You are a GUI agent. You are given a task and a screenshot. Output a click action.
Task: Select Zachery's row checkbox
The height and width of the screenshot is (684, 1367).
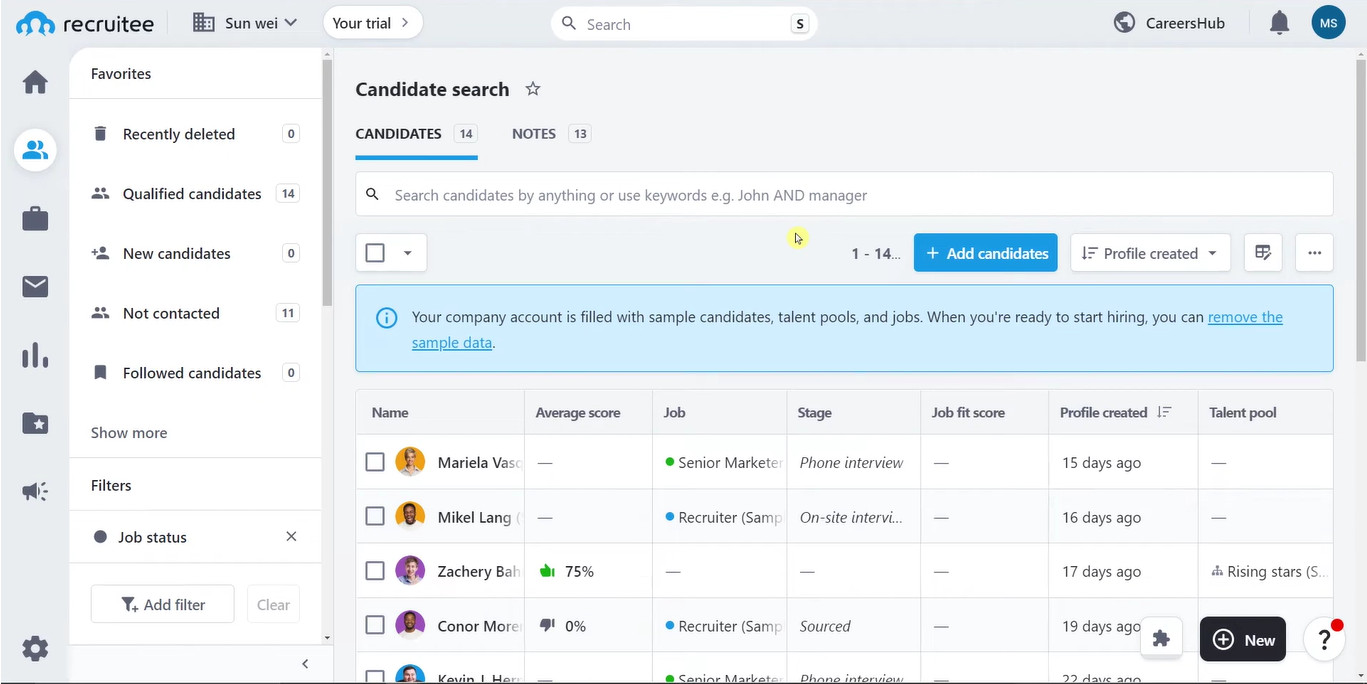[x=375, y=571]
